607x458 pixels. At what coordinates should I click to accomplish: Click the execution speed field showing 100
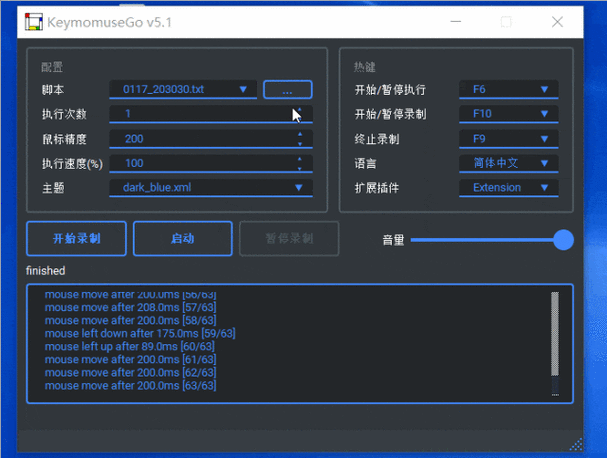[x=211, y=163]
